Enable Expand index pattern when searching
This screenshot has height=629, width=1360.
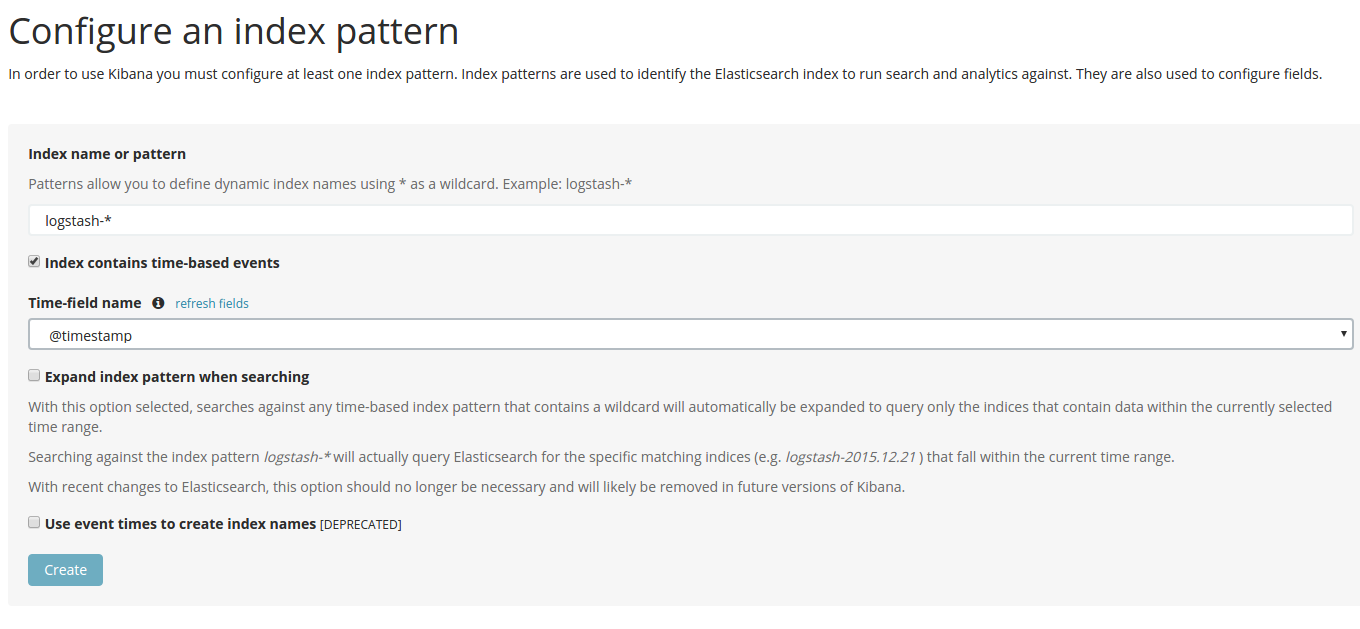point(33,374)
